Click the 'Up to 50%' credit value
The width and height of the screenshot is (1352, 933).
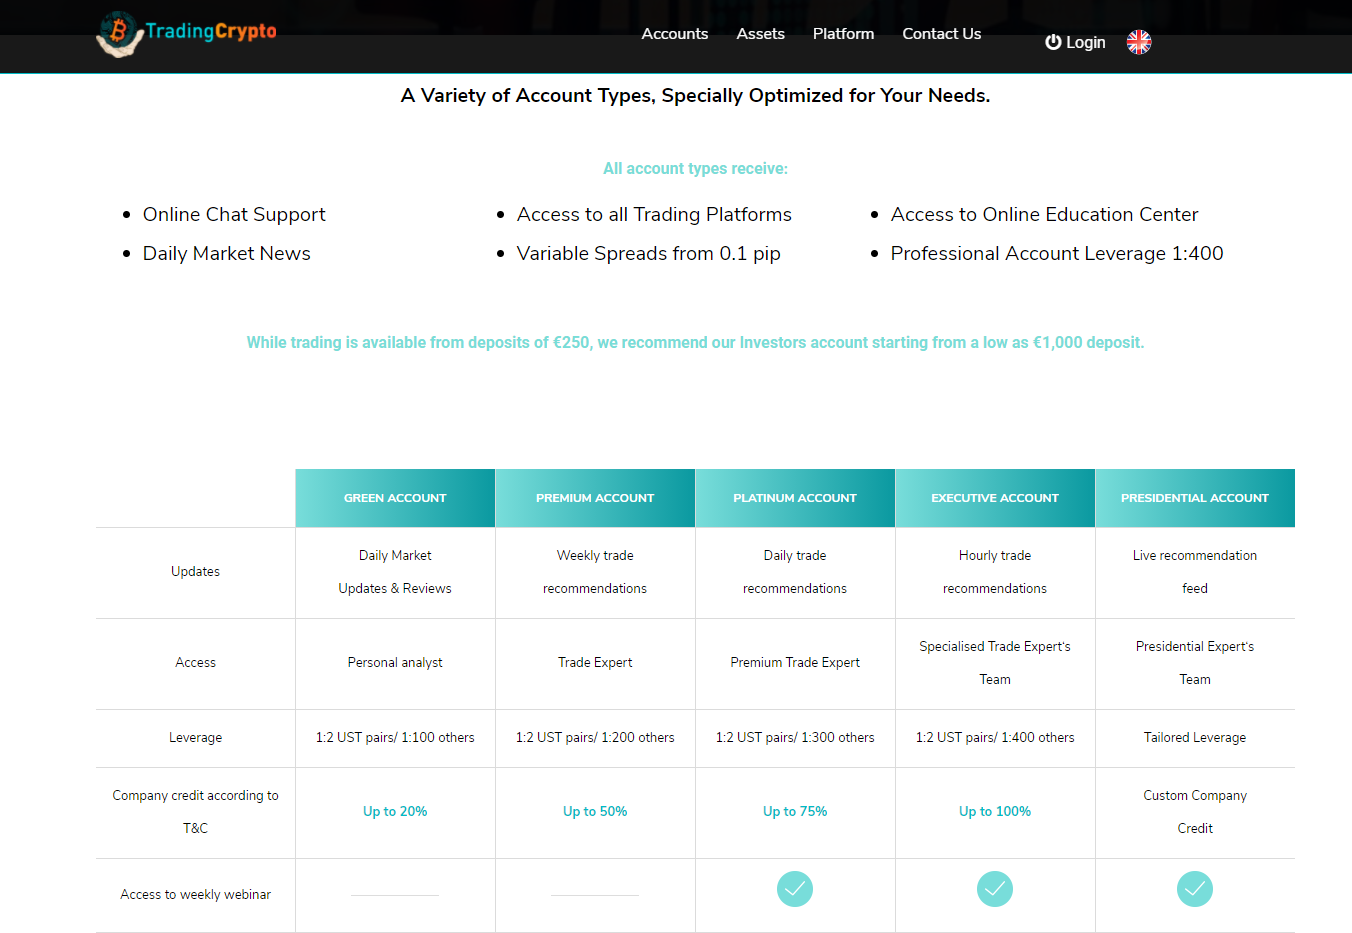595,811
